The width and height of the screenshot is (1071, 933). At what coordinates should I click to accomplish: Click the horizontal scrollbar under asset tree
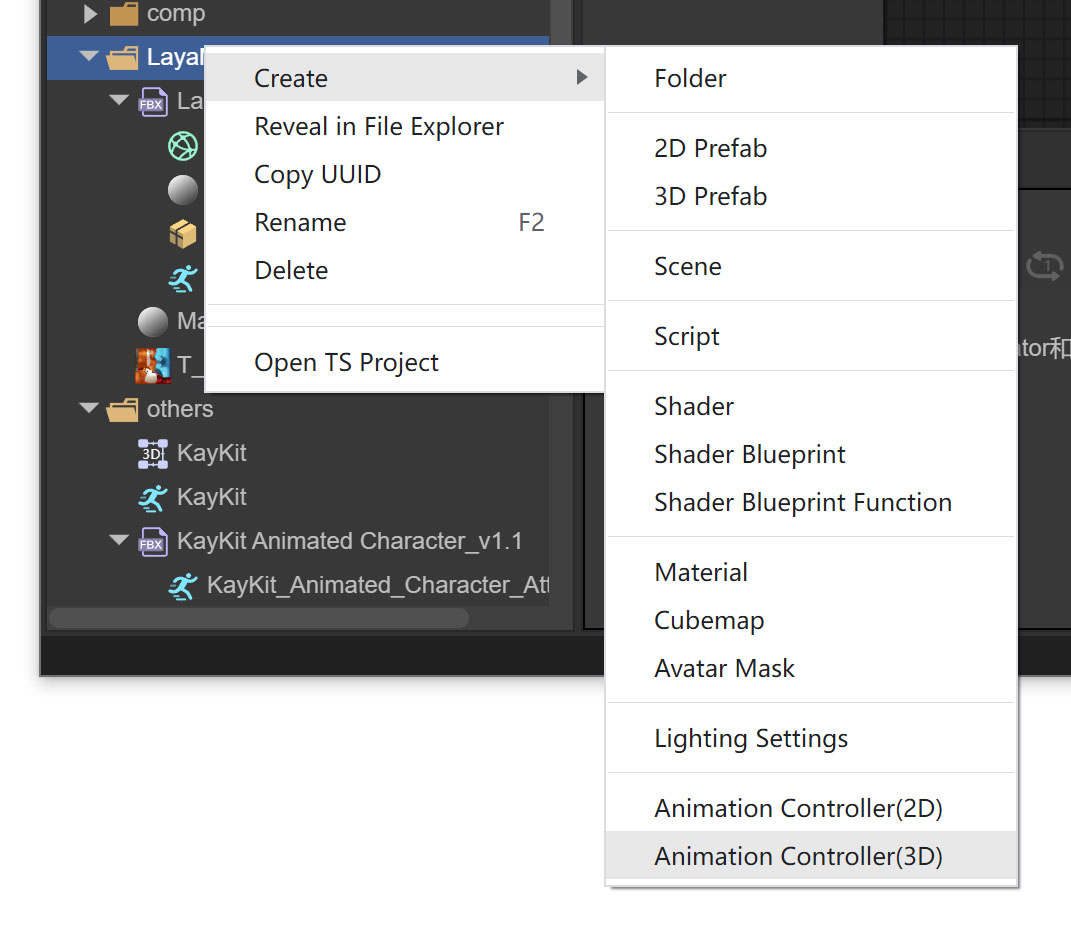258,618
